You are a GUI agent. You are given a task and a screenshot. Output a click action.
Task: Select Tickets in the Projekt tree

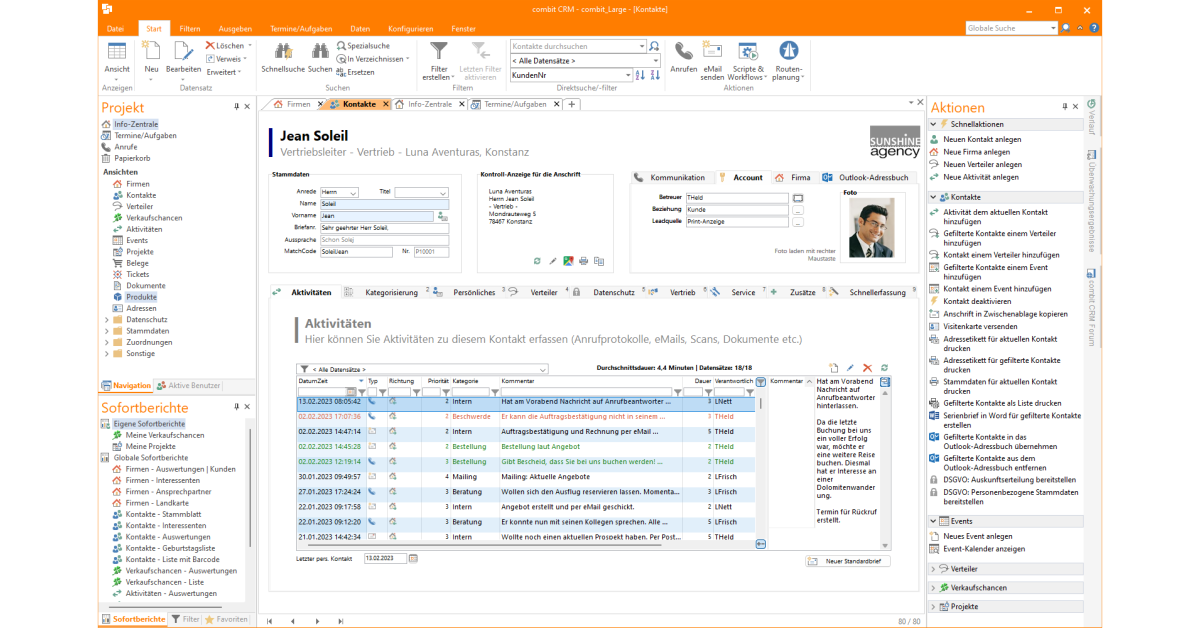tap(137, 274)
